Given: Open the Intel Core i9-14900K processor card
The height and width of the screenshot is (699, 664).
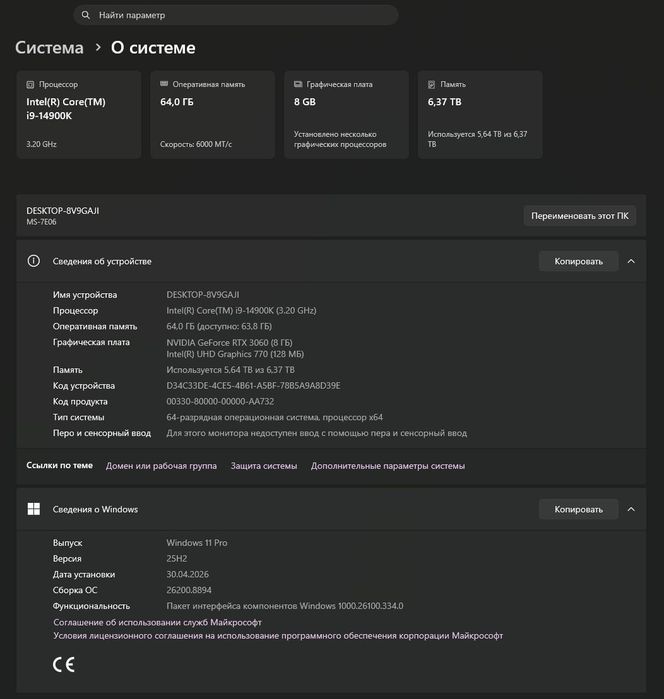Looking at the screenshot, I should tap(79, 114).
